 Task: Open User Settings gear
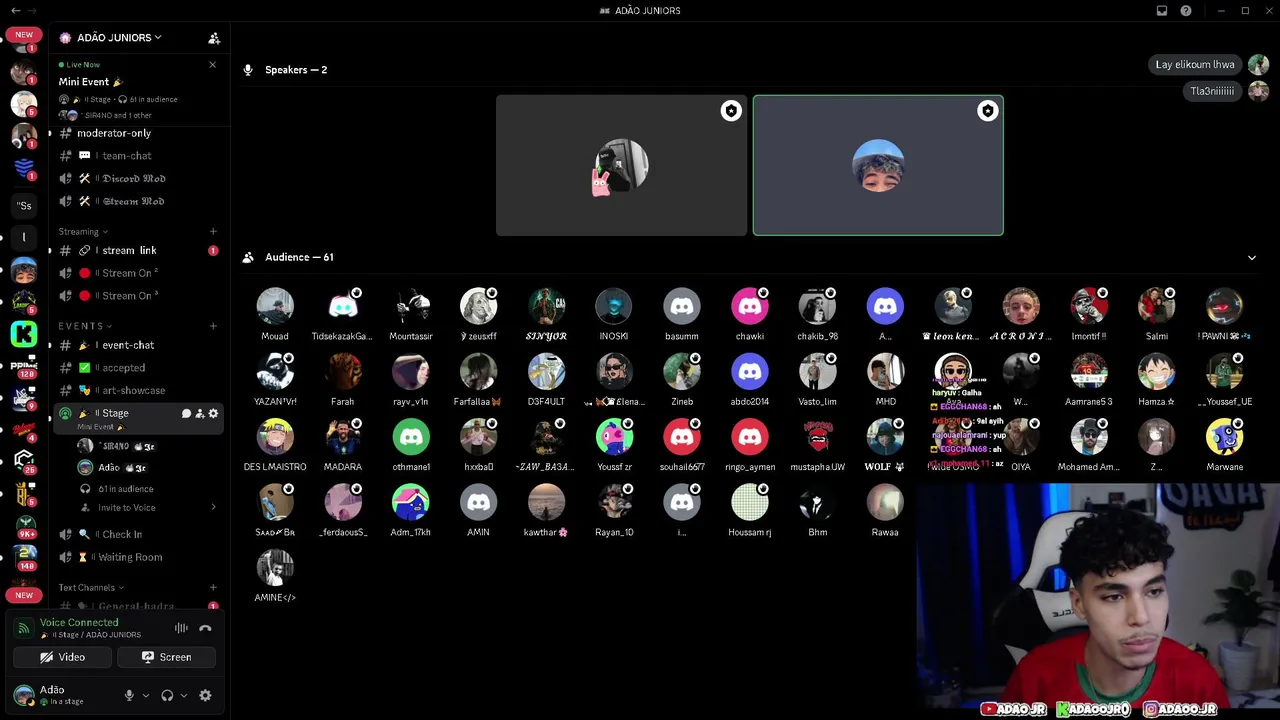(x=205, y=696)
